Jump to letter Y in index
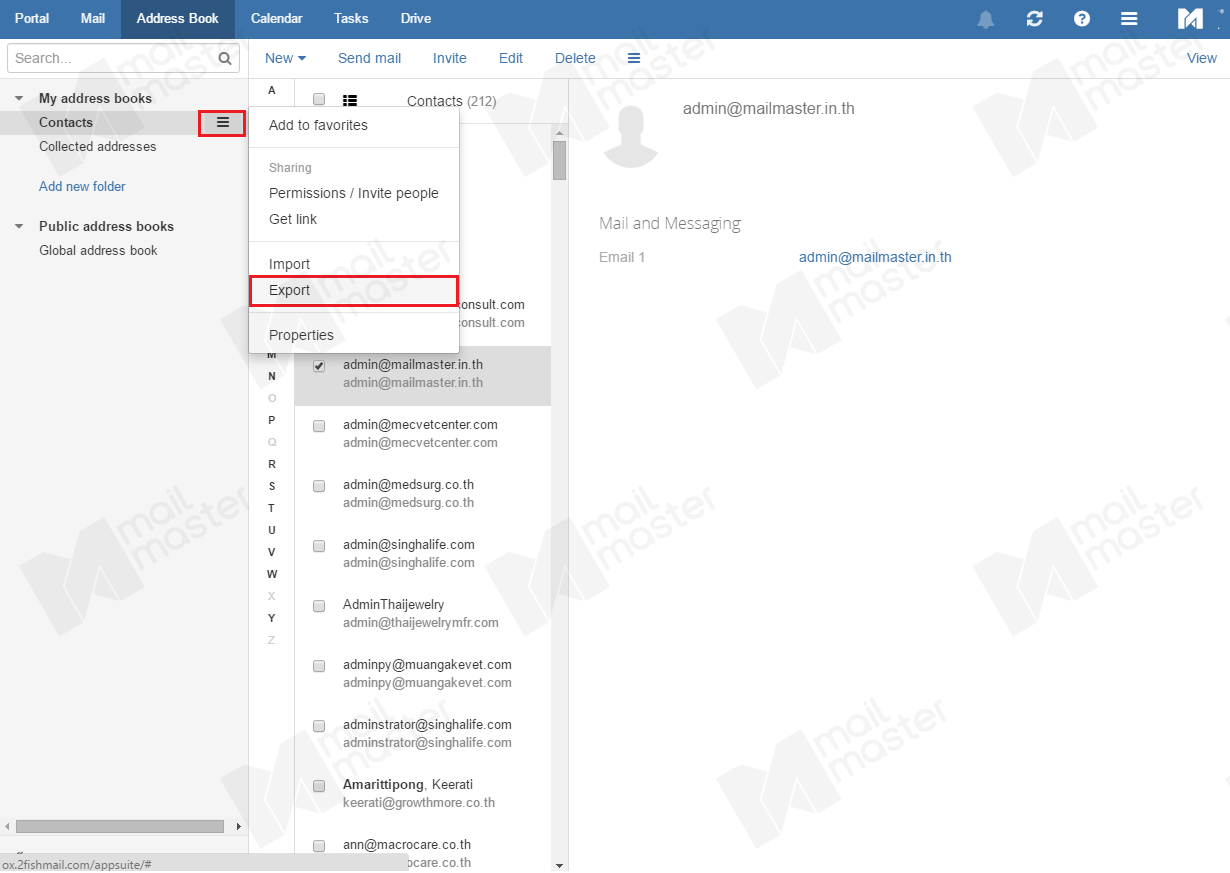 click(271, 618)
